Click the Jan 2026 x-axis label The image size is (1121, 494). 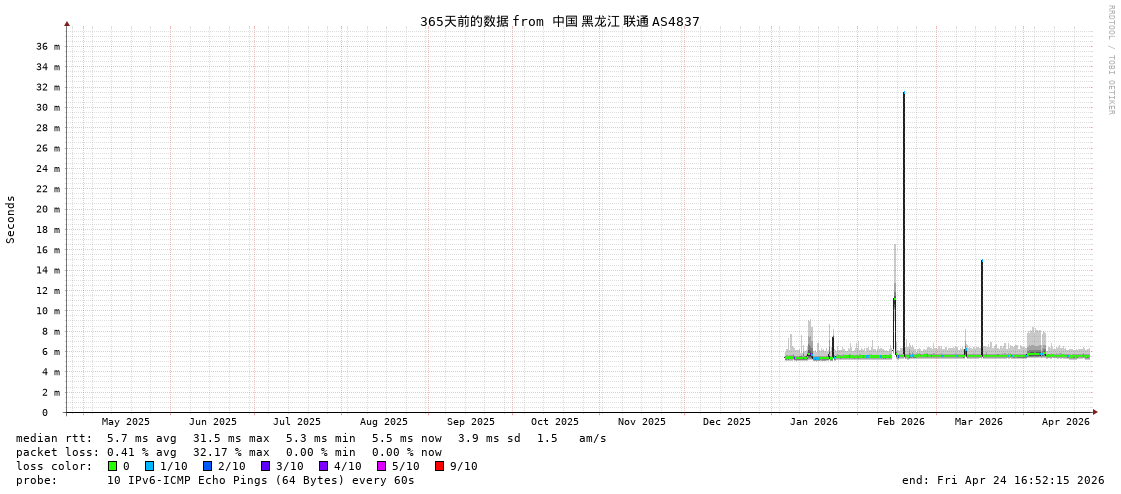point(813,422)
